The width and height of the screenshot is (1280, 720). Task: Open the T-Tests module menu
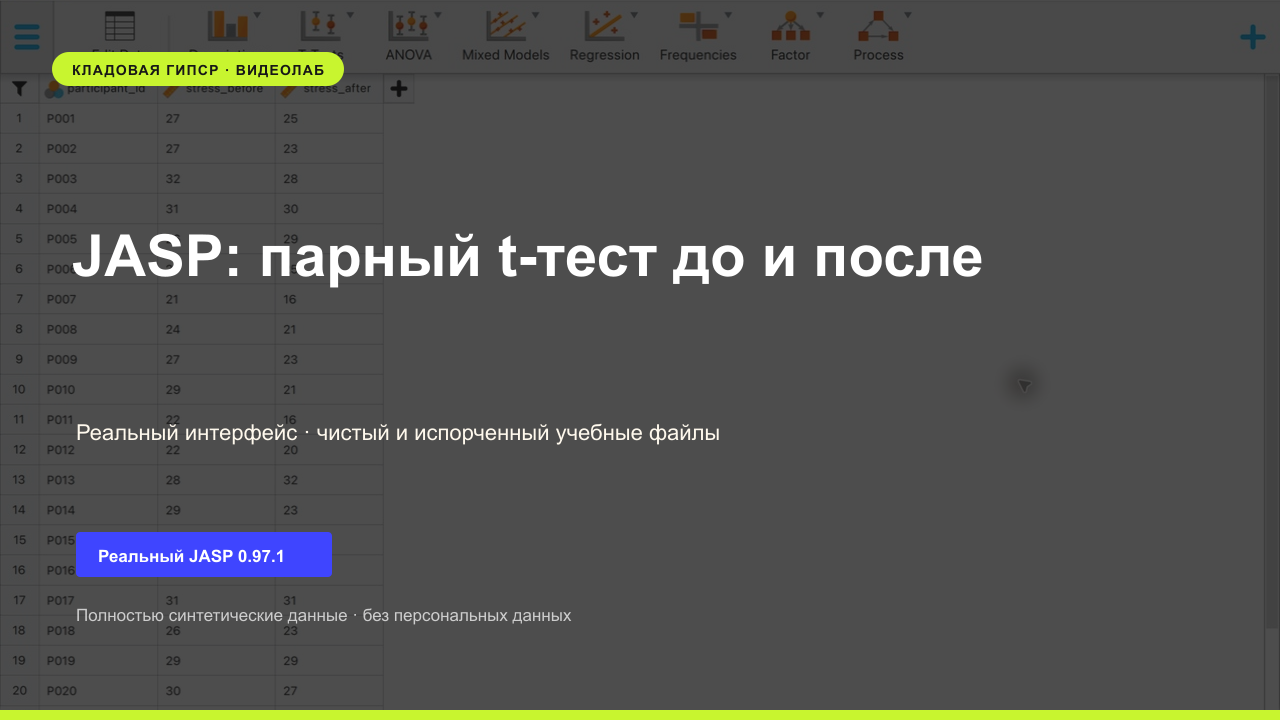(x=321, y=35)
